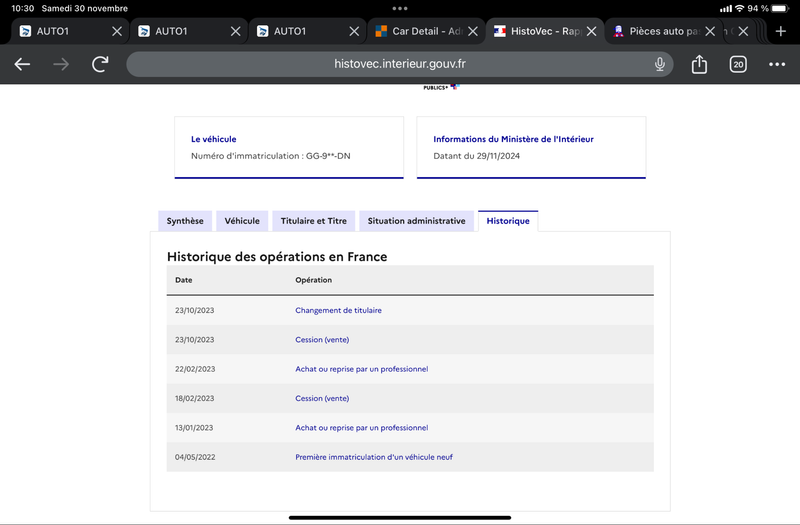The height and width of the screenshot is (525, 800).
Task: Tap the microphone voice search icon
Action: pos(660,64)
